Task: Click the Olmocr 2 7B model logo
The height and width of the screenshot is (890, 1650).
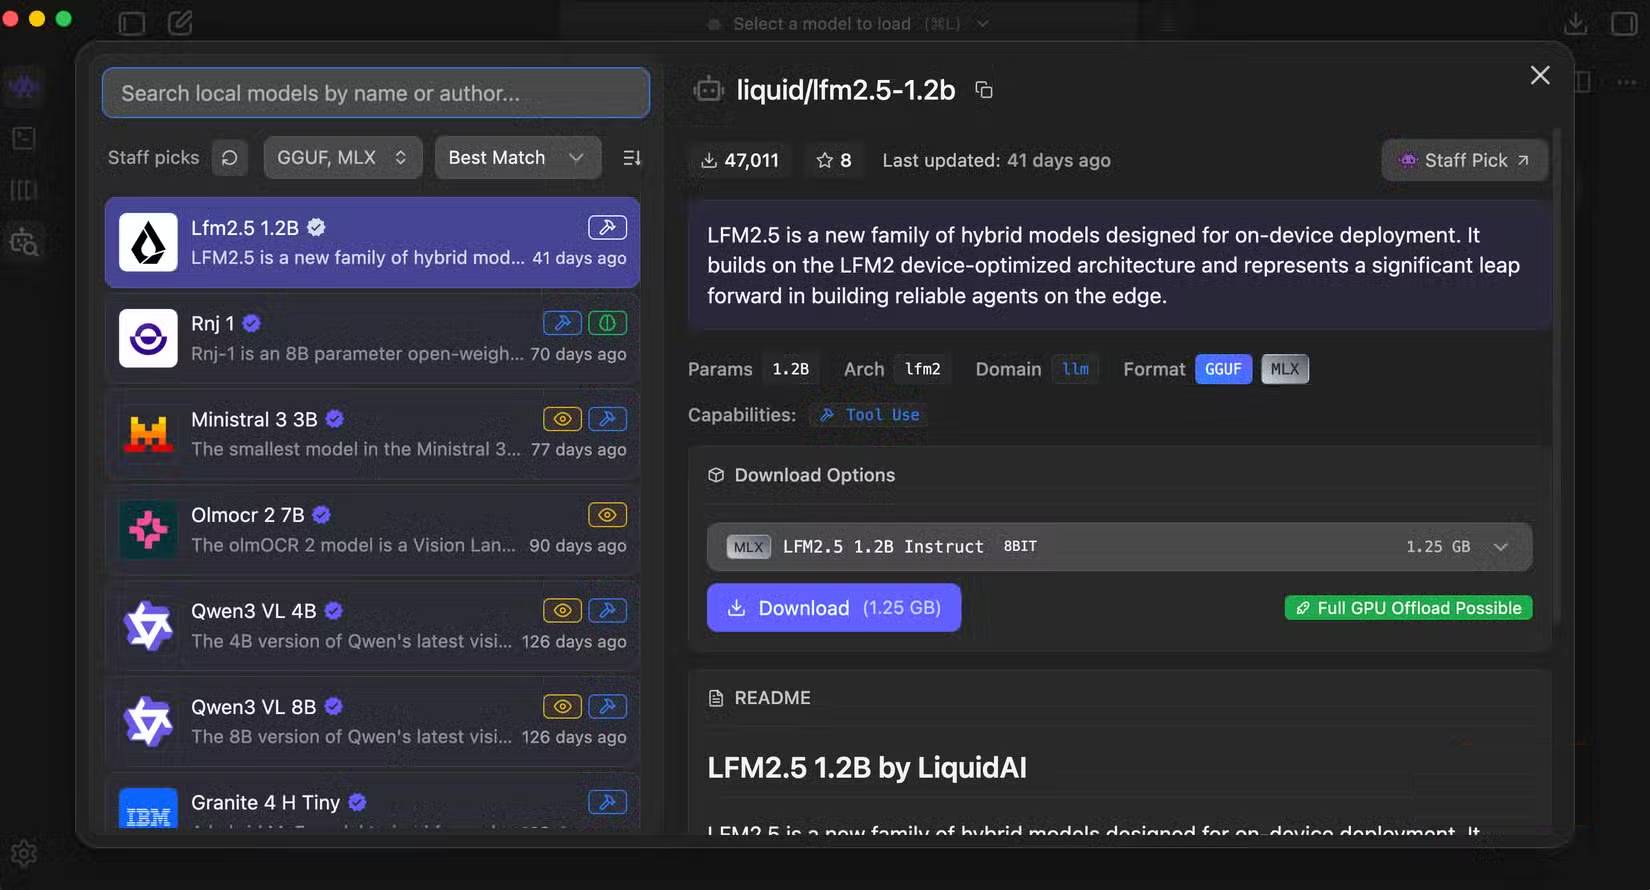Action: 148,530
